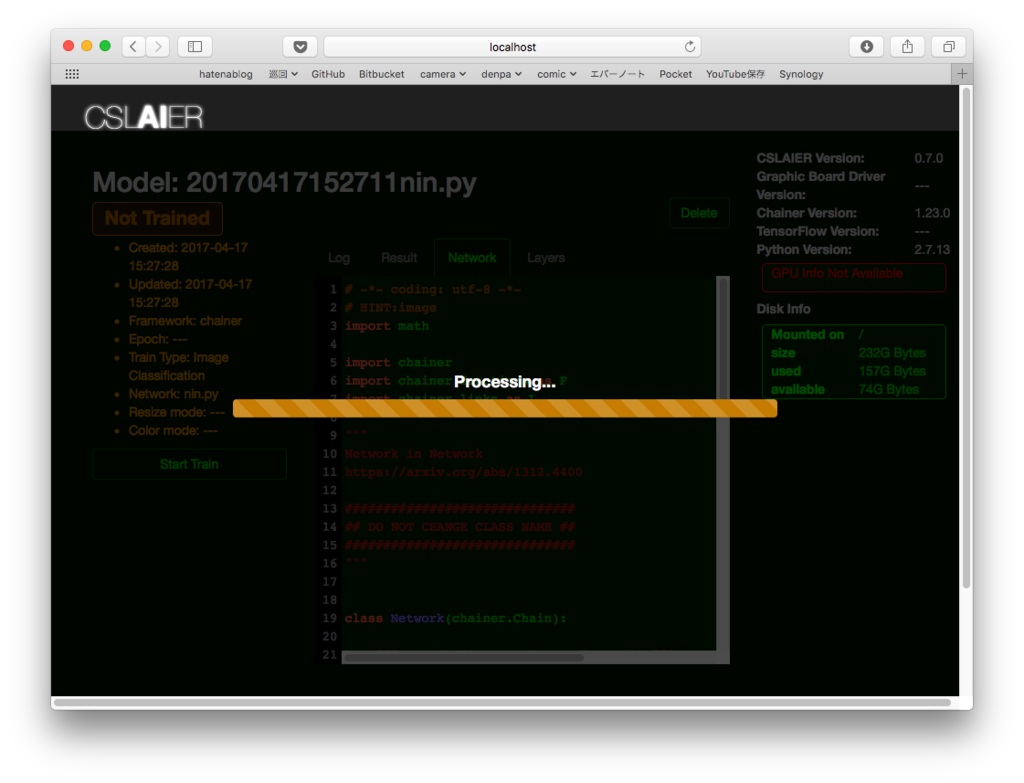
Task: Expand the camera bookmarks folder
Action: 443,74
